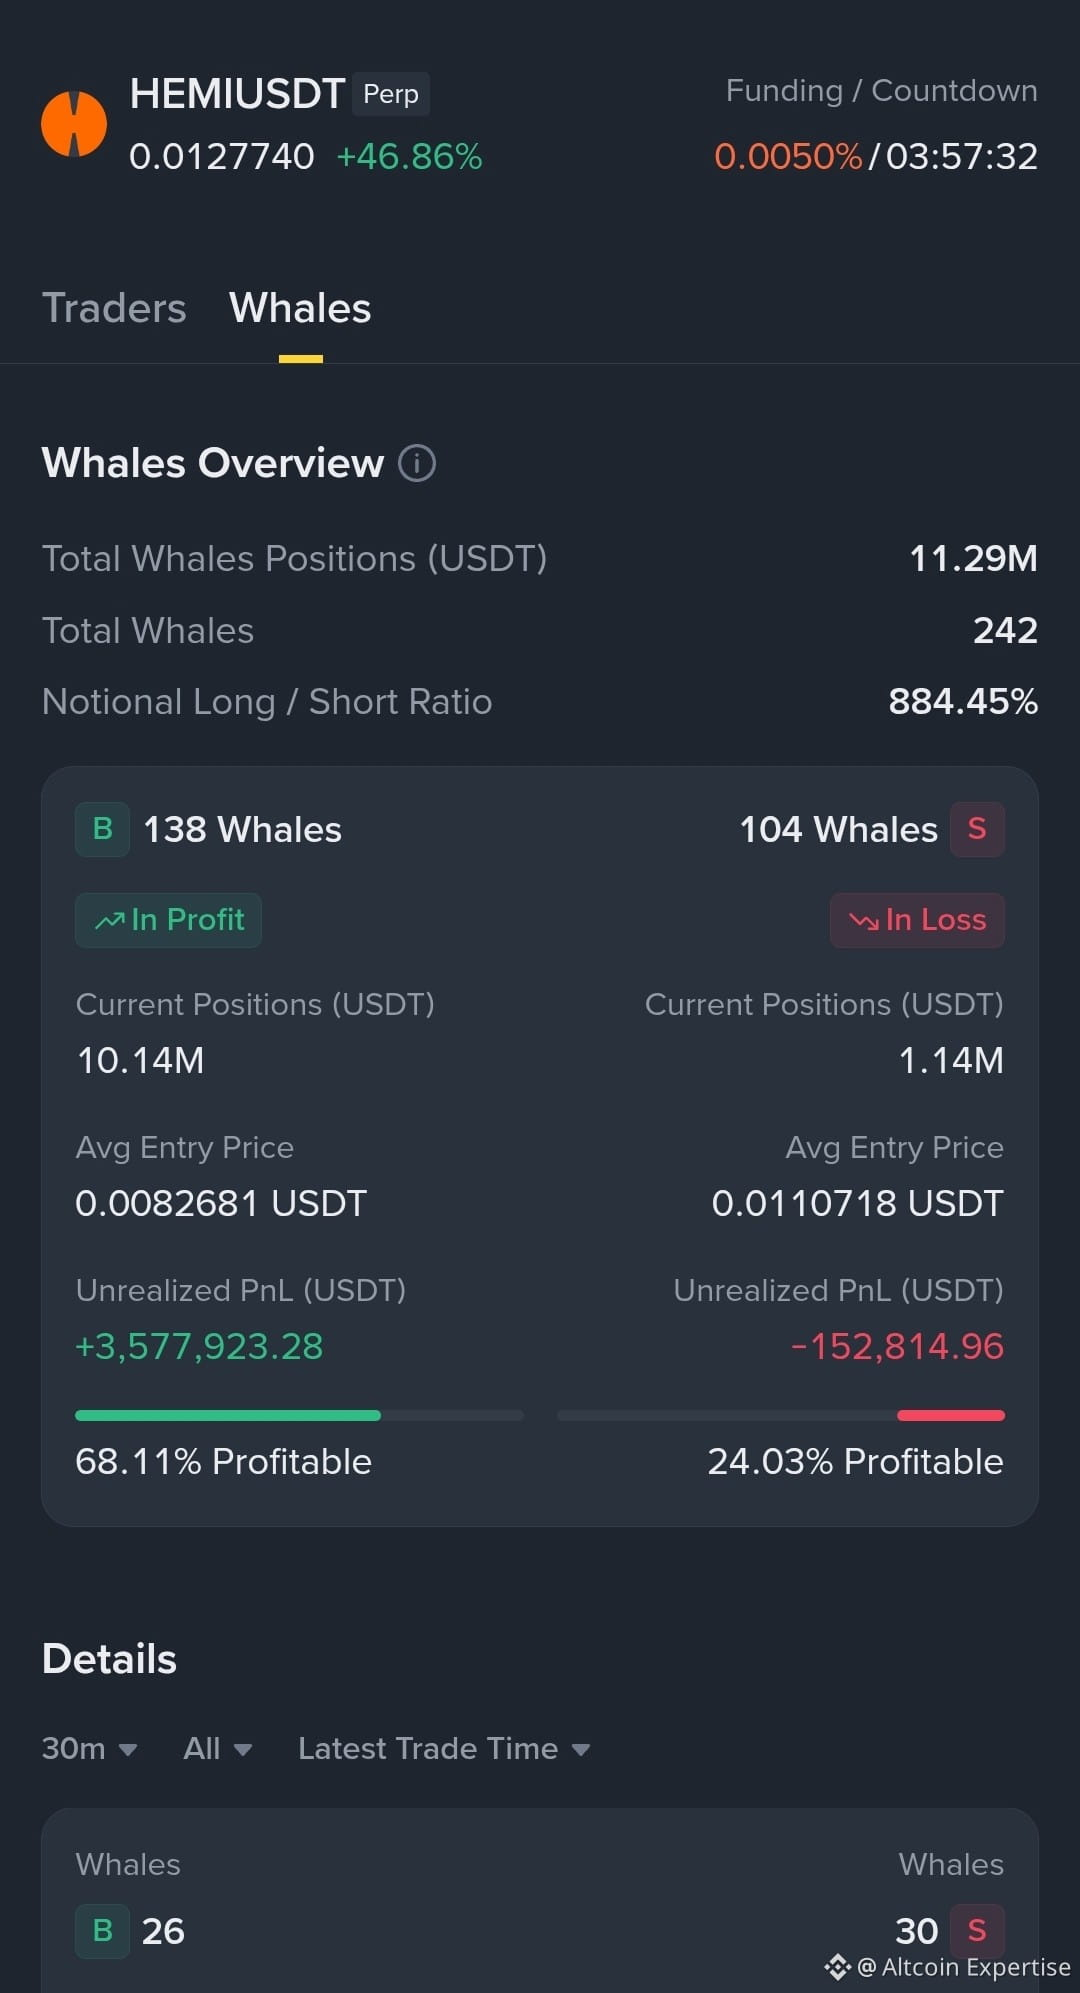Tap the funding rate 0.0050% value
The image size is (1080, 1993).
coord(788,157)
